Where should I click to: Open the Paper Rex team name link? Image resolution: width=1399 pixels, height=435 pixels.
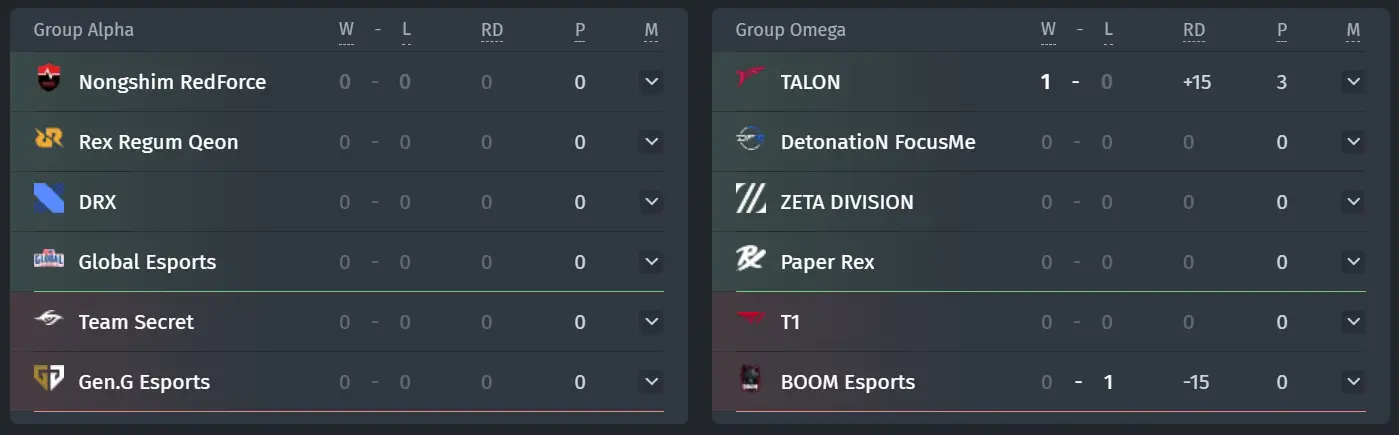(828, 262)
